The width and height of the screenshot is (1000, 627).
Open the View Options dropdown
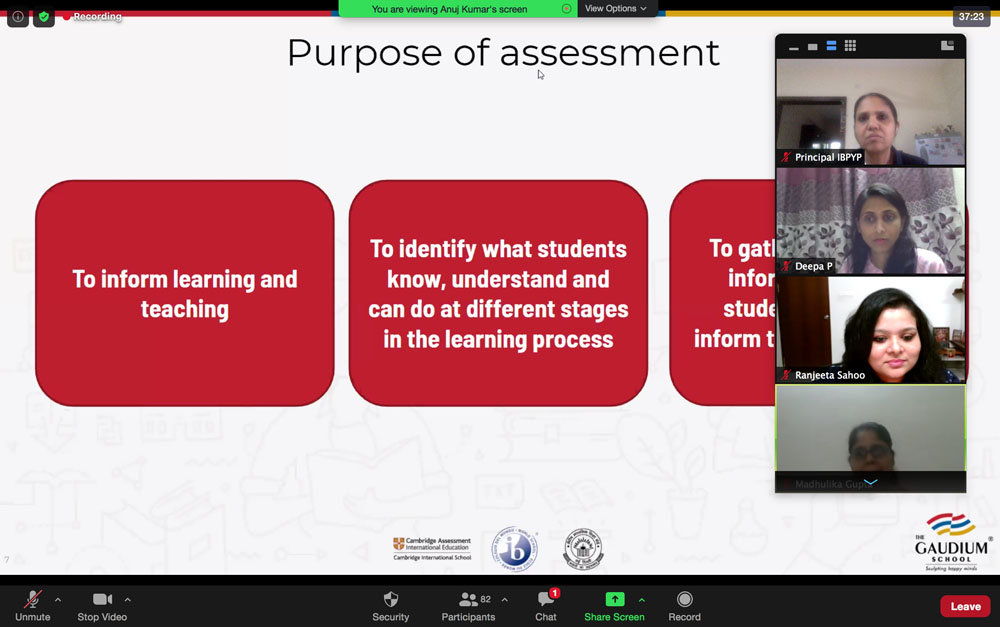click(x=616, y=8)
